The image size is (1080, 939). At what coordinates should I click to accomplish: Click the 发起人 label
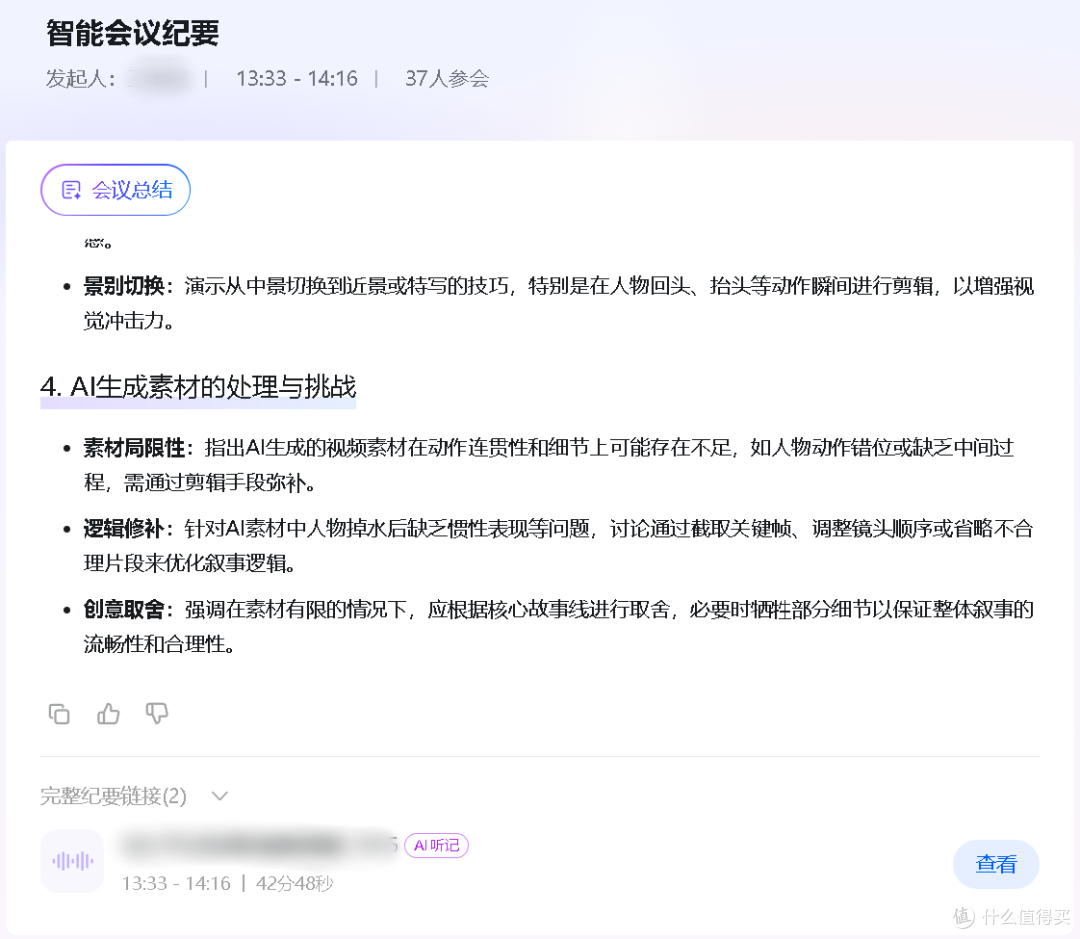click(x=80, y=79)
